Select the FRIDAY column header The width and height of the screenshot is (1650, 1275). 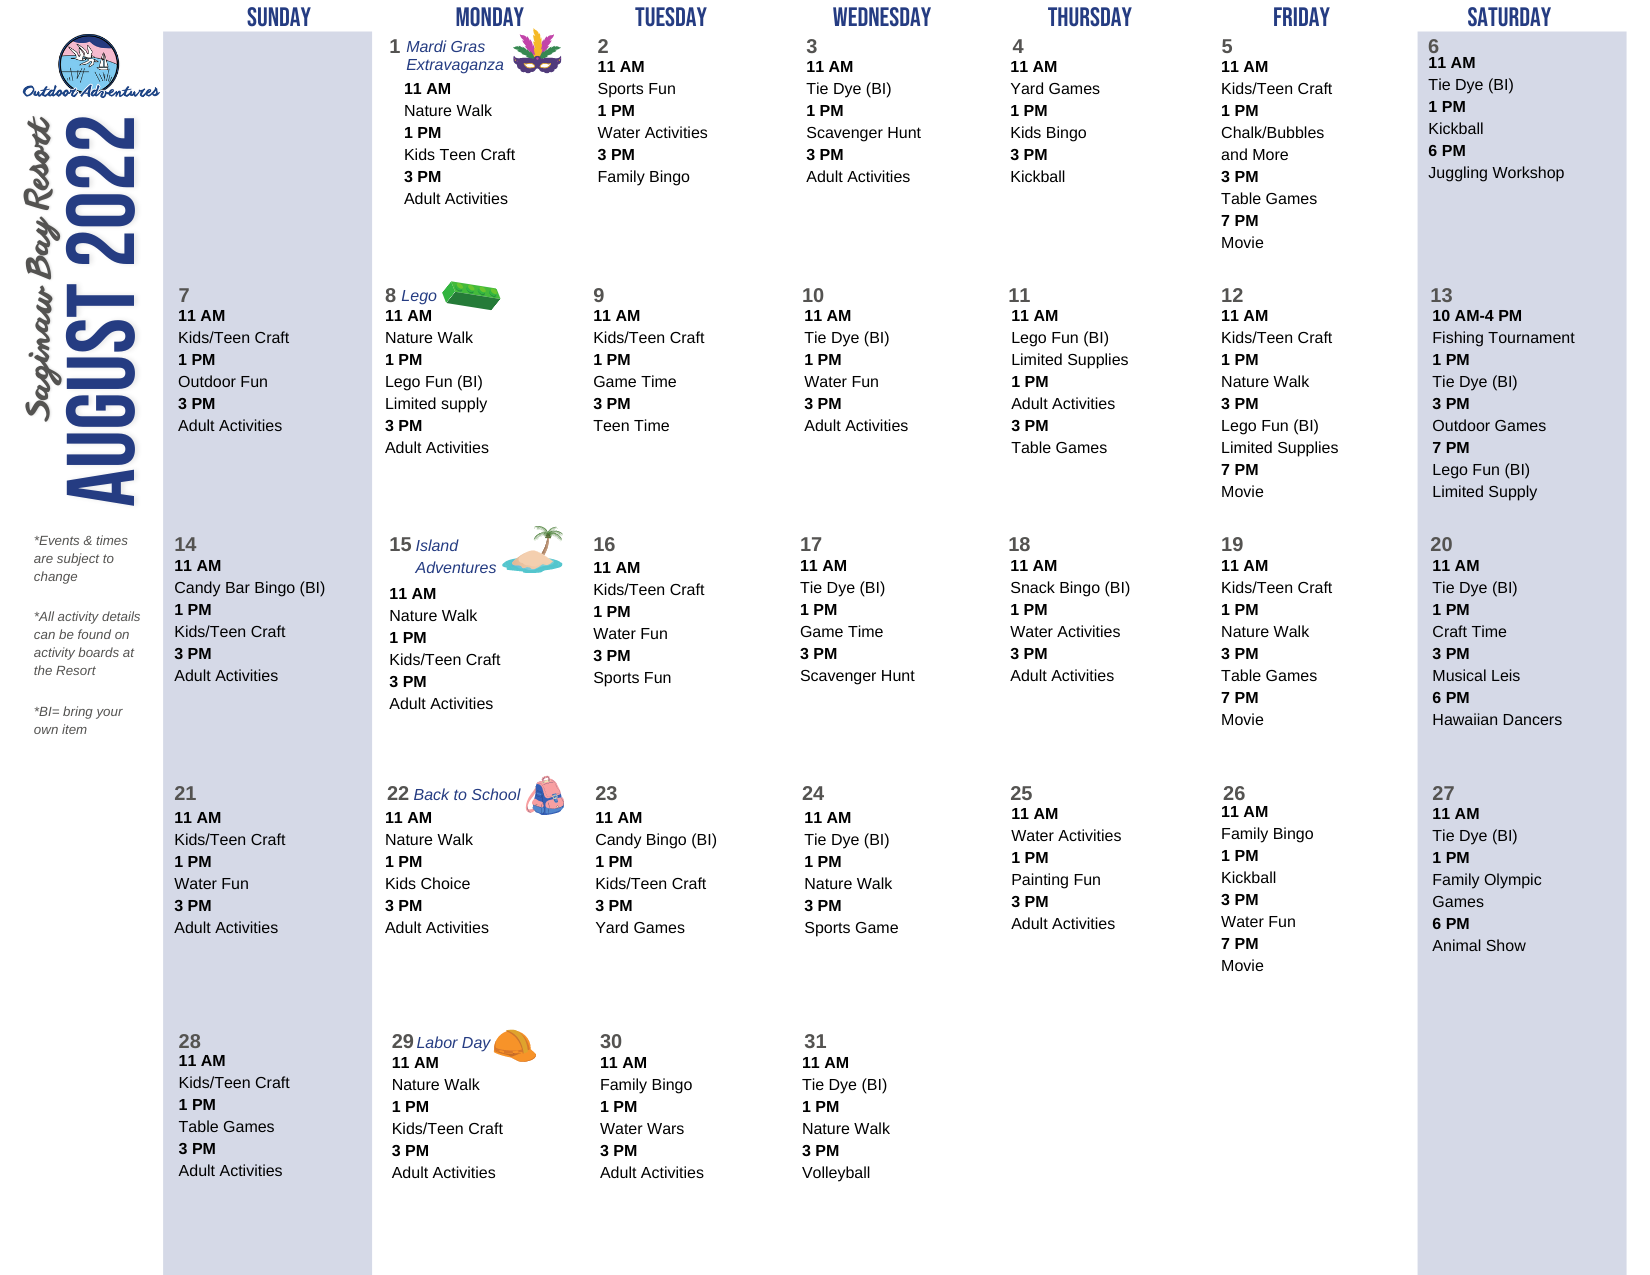point(1301,17)
